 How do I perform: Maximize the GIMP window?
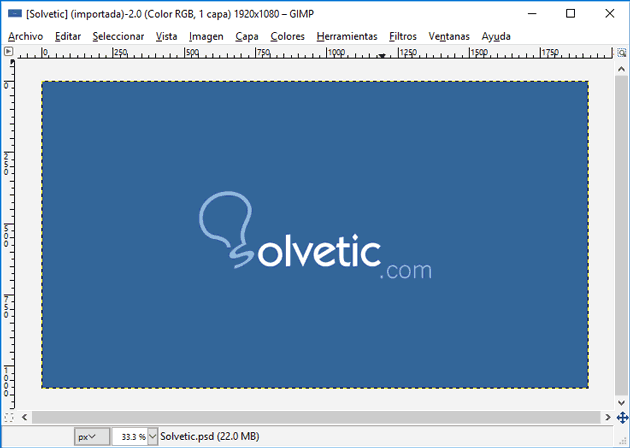click(x=570, y=14)
